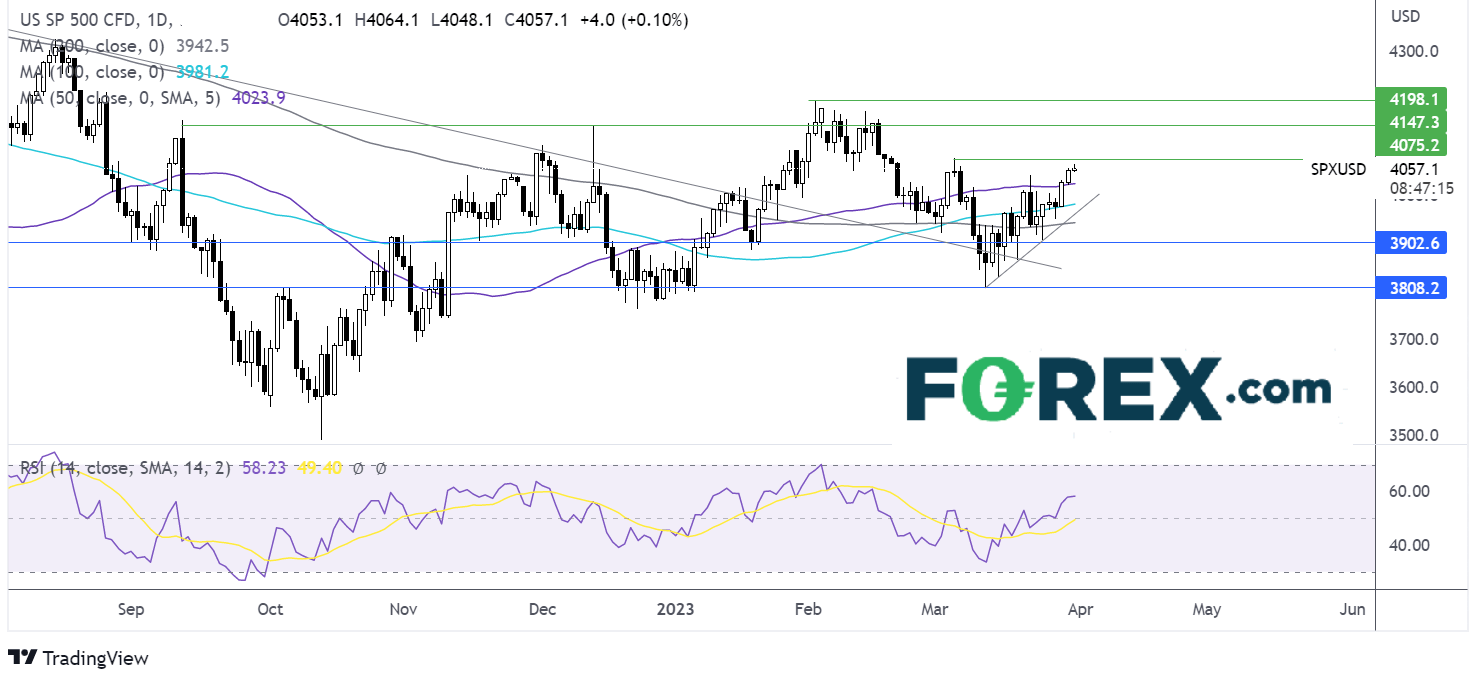1483x684 pixels.
Task: Click the Sep label on time axis
Action: click(131, 609)
